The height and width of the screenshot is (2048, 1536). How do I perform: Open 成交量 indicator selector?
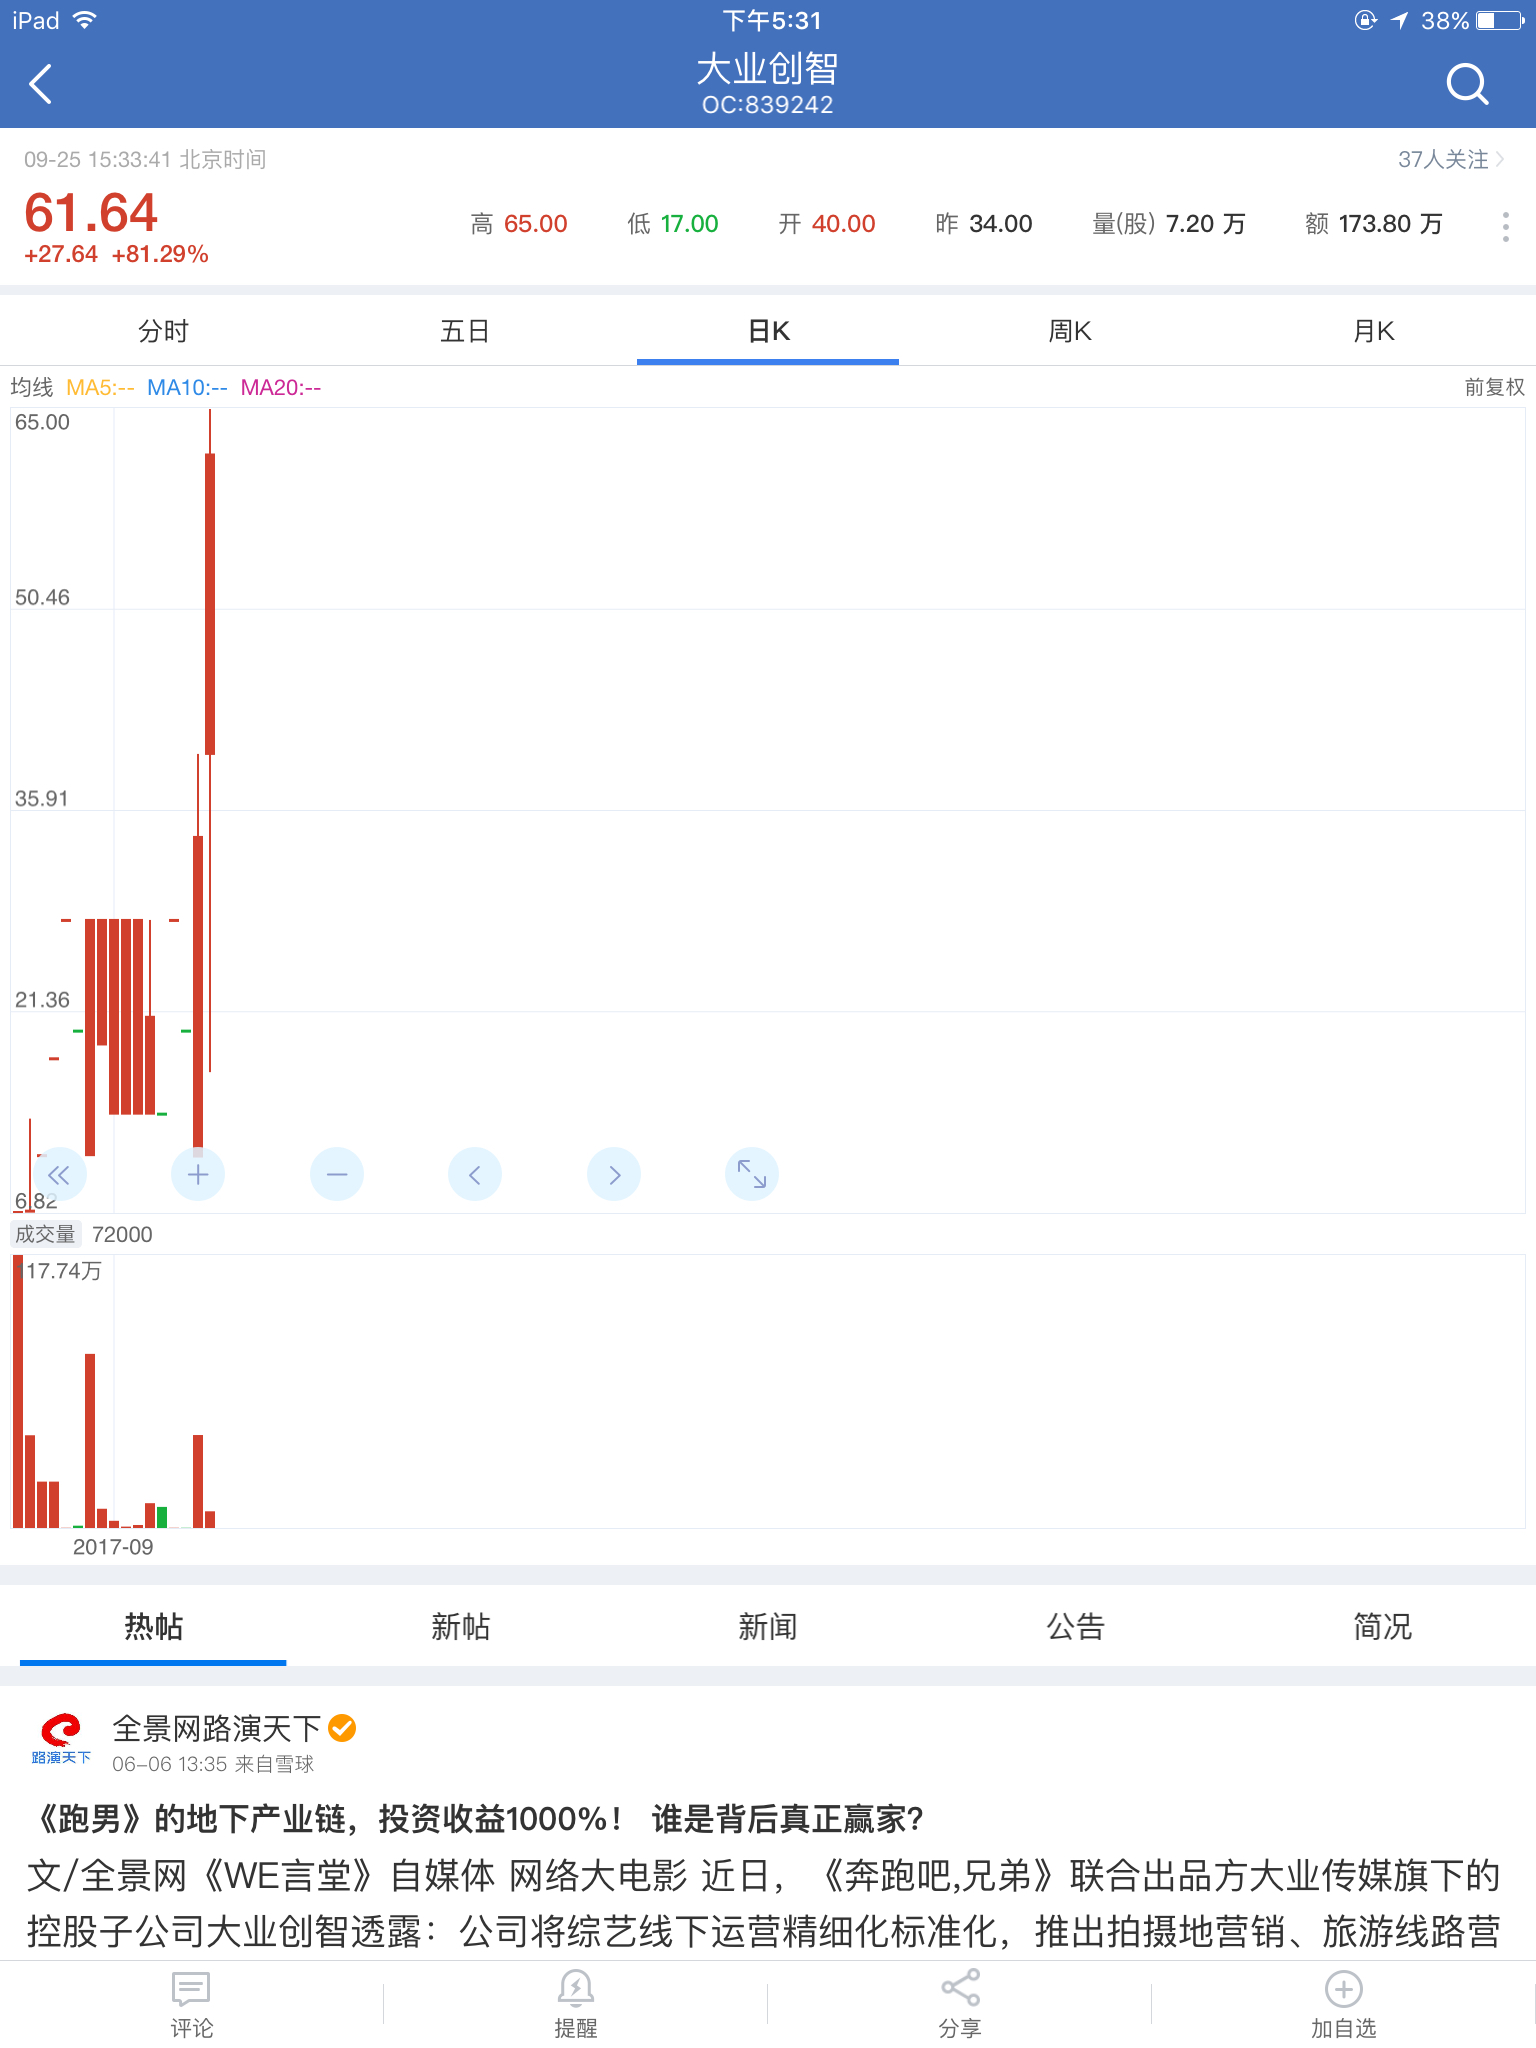[46, 1234]
